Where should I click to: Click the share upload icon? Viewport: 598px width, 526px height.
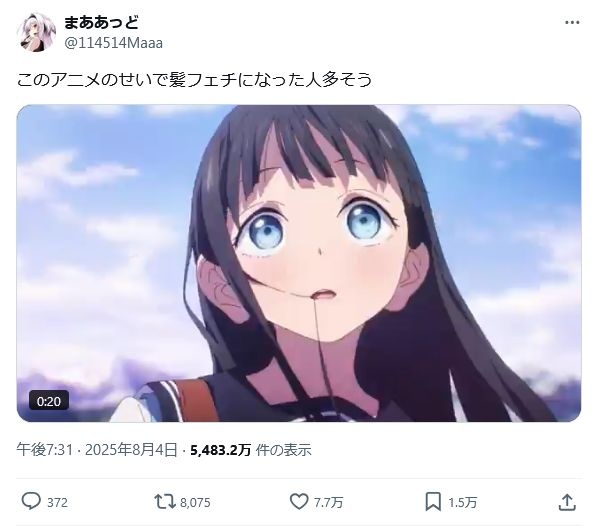[567, 502]
